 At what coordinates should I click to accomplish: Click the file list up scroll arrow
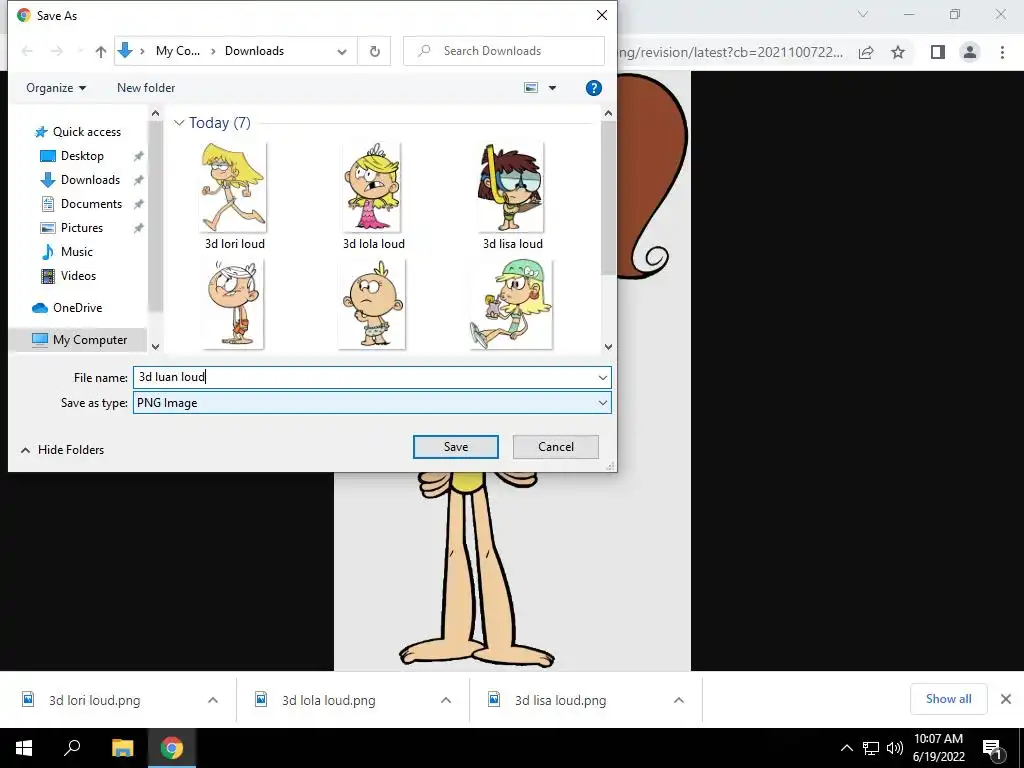(608, 114)
